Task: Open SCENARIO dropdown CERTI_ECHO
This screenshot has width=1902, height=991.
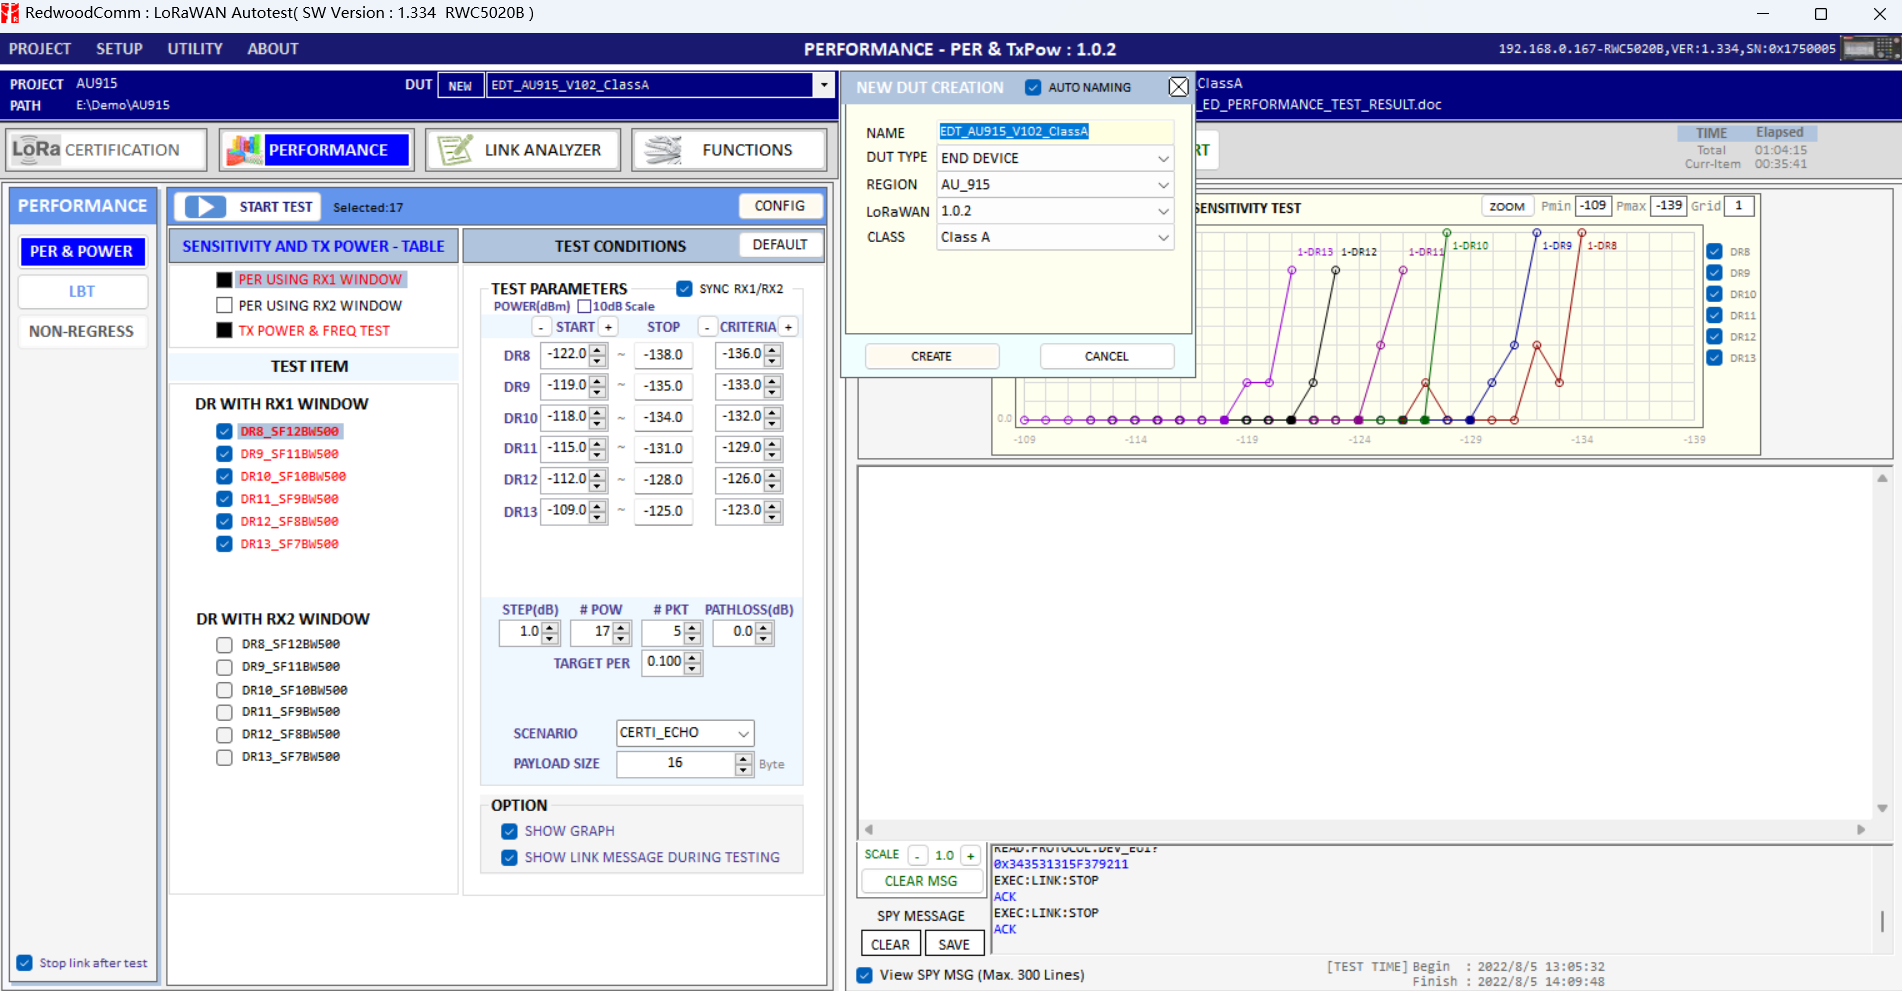Action: (743, 733)
